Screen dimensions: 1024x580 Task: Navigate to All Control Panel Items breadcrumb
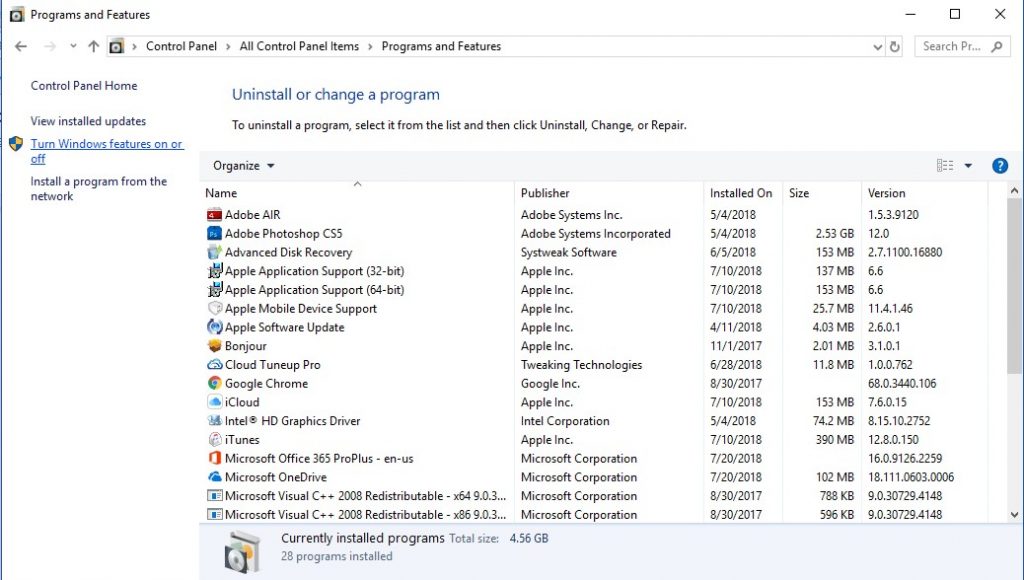tap(299, 46)
